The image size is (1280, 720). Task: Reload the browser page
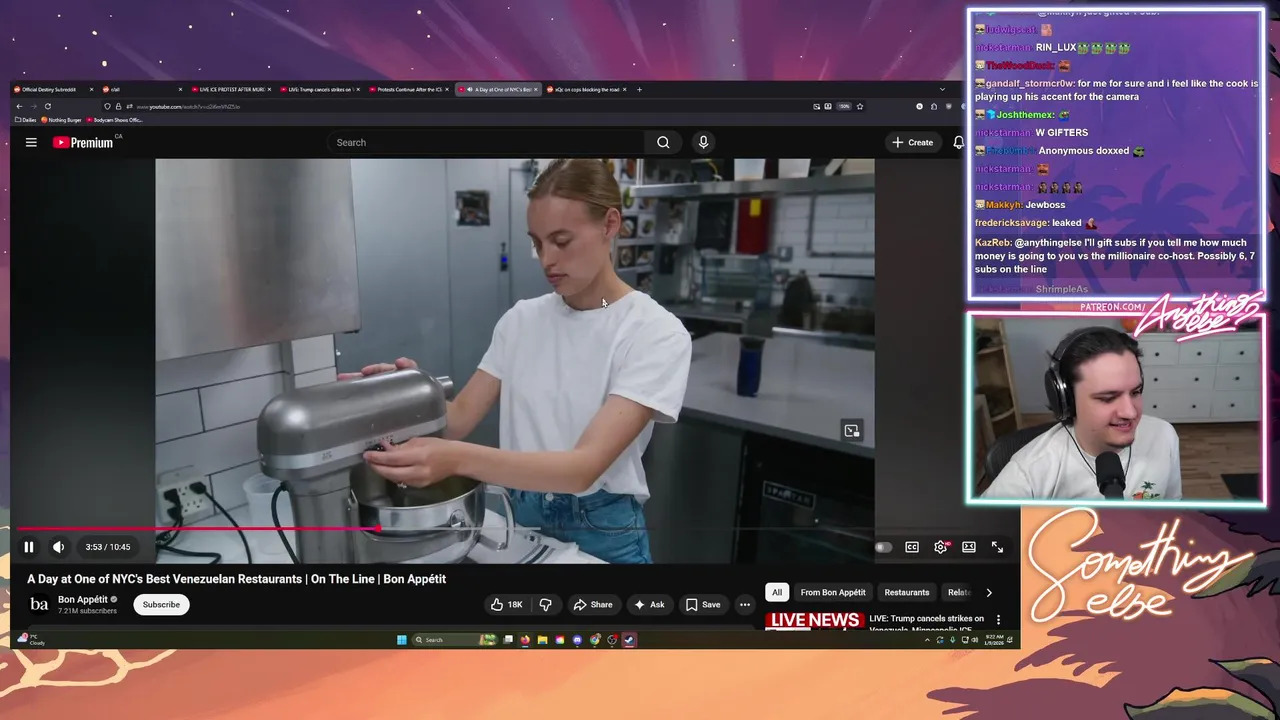point(47,106)
